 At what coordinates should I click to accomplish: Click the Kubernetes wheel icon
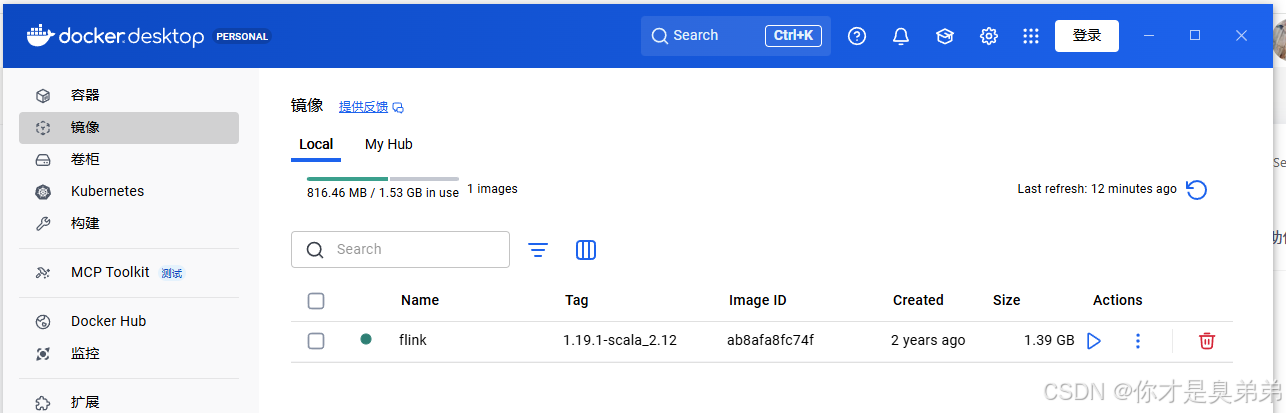43,192
